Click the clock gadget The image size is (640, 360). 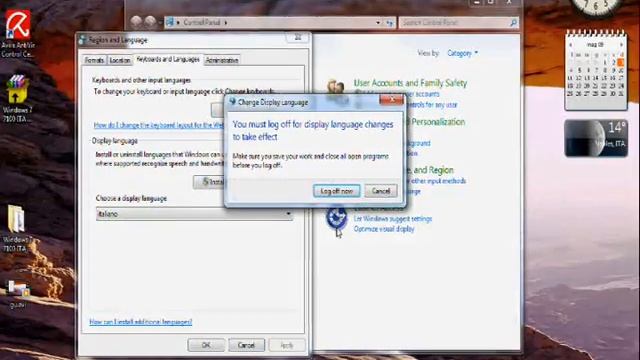click(596, 7)
